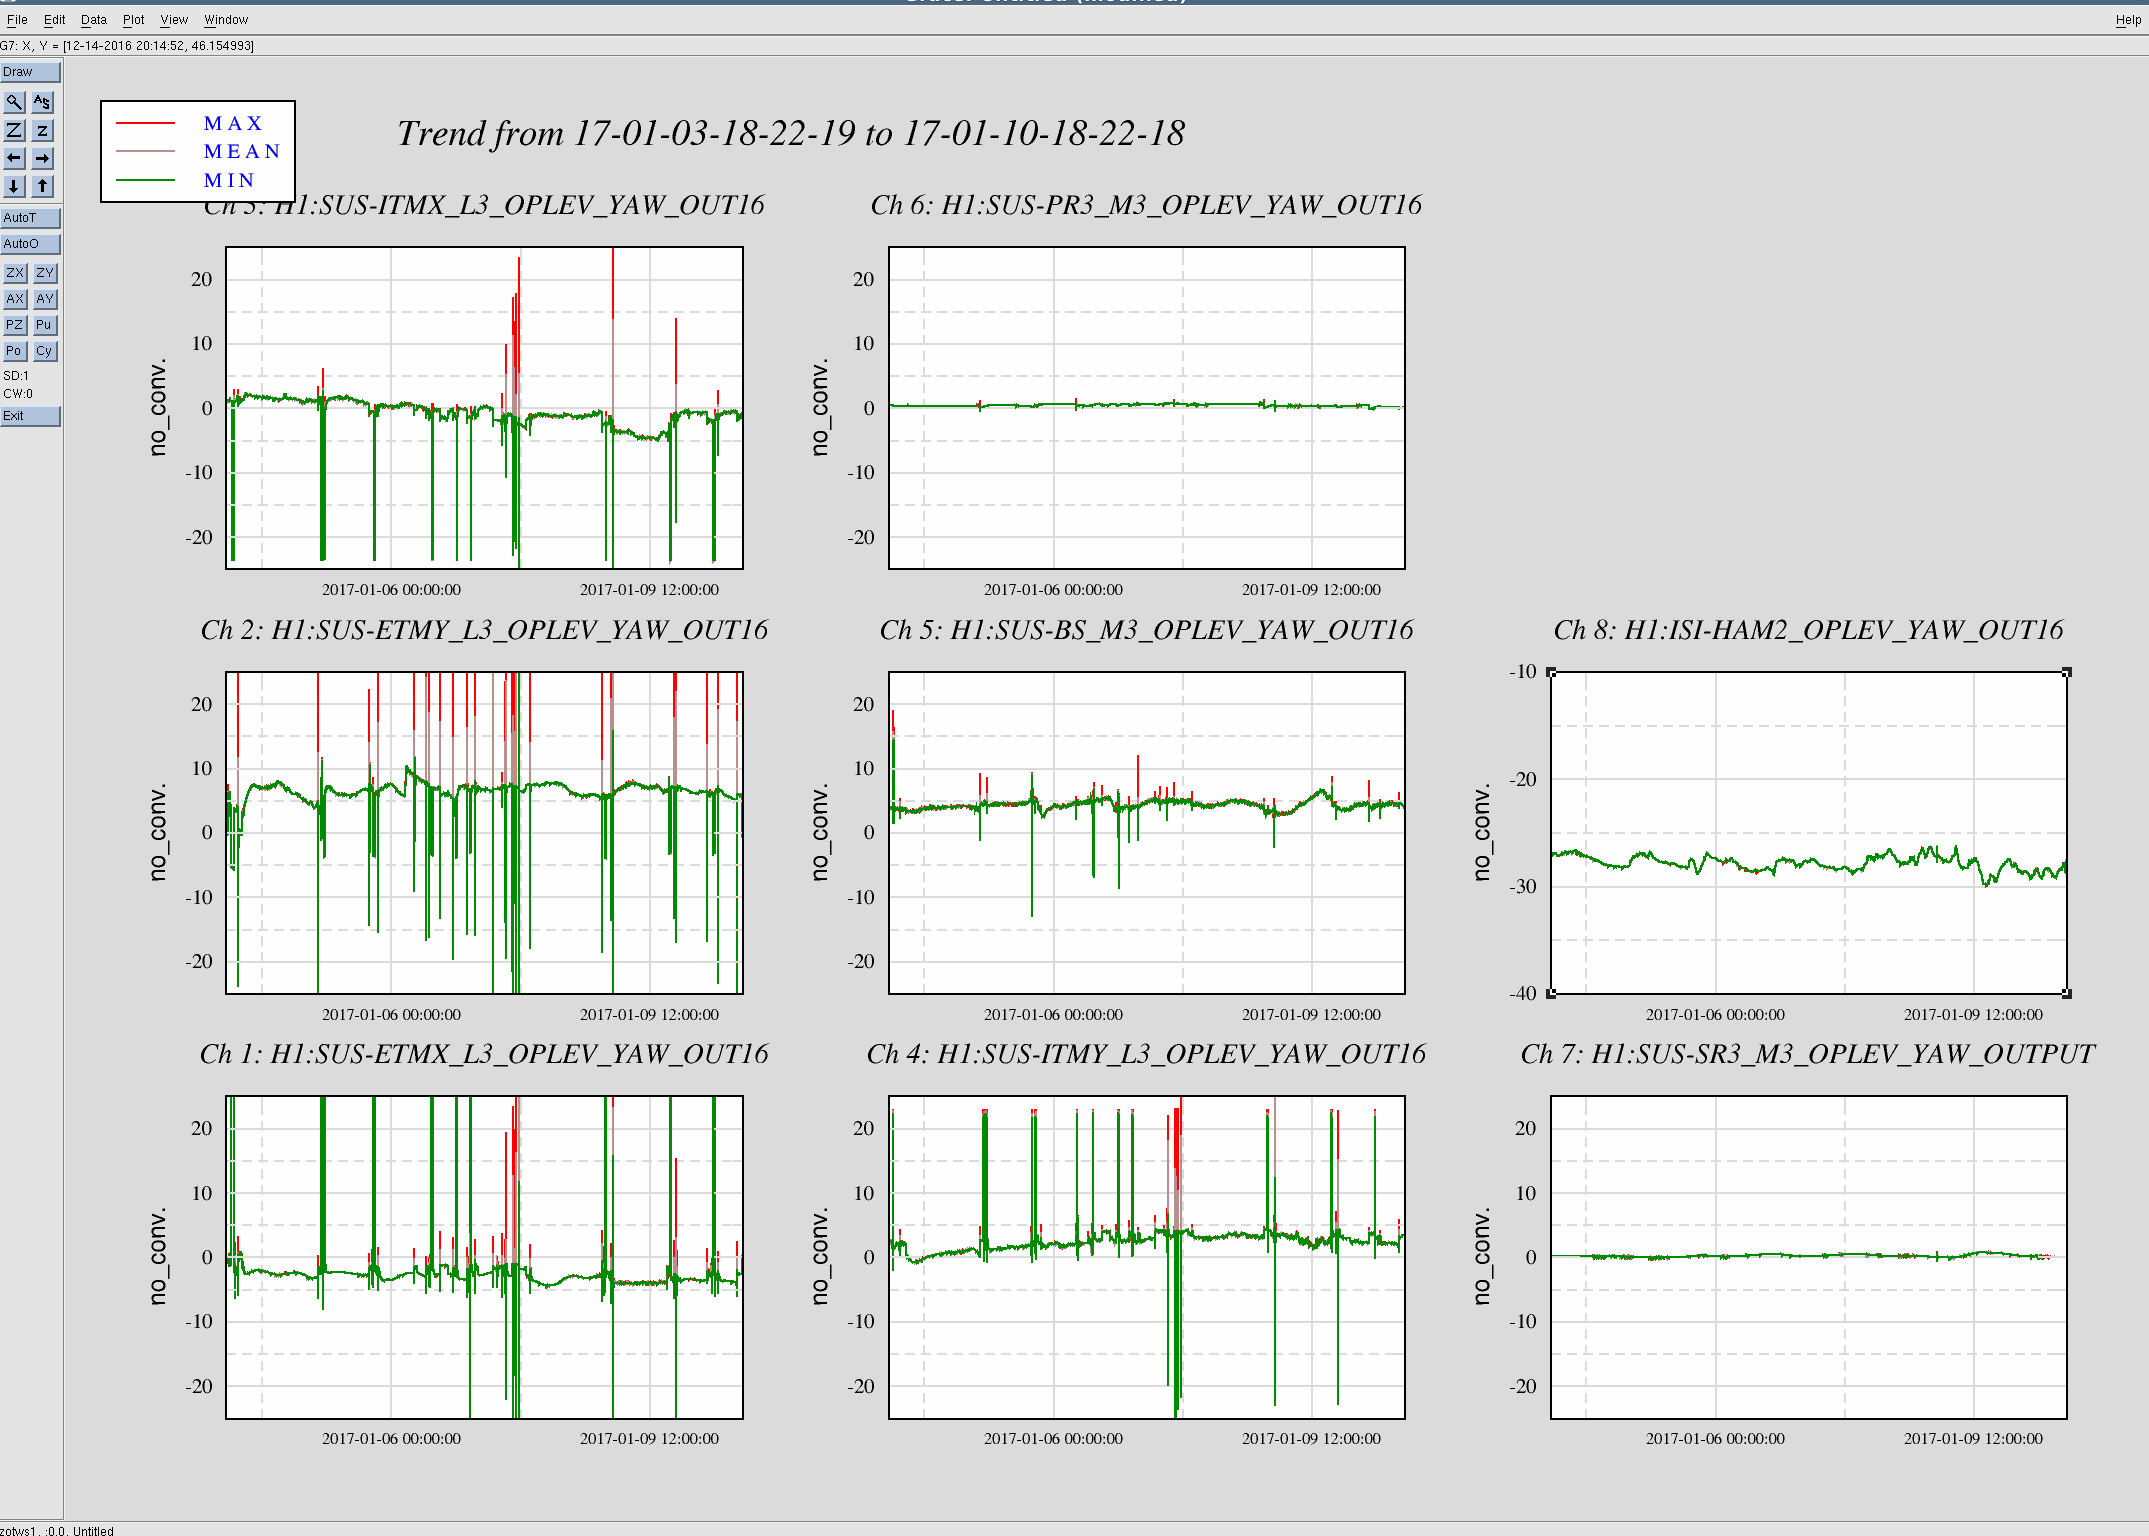This screenshot has height=1536, width=2149.
Task: Select the Ch 7 SR3_M3 plot
Action: pos(1808,1257)
